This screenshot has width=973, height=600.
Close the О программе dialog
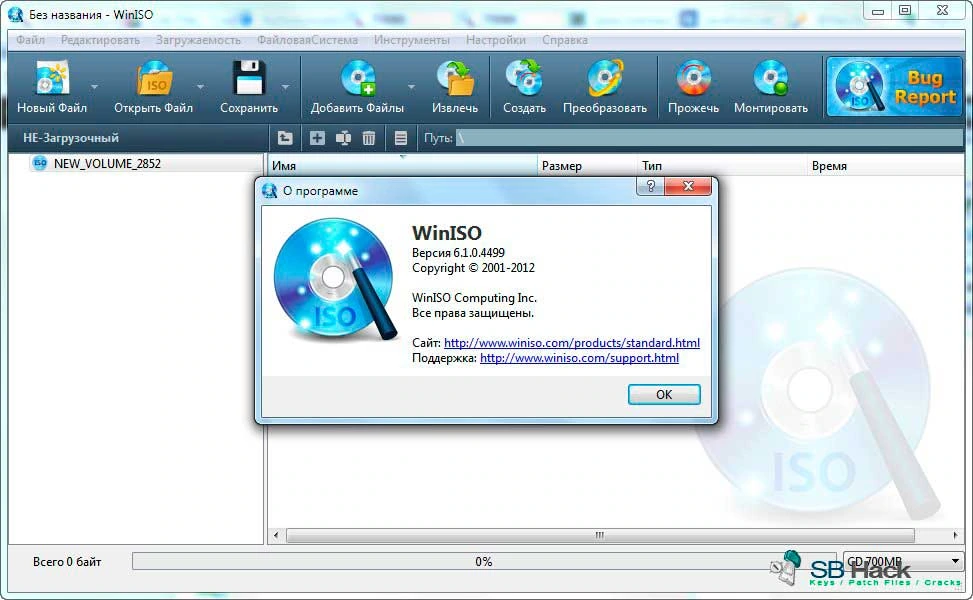(x=688, y=186)
